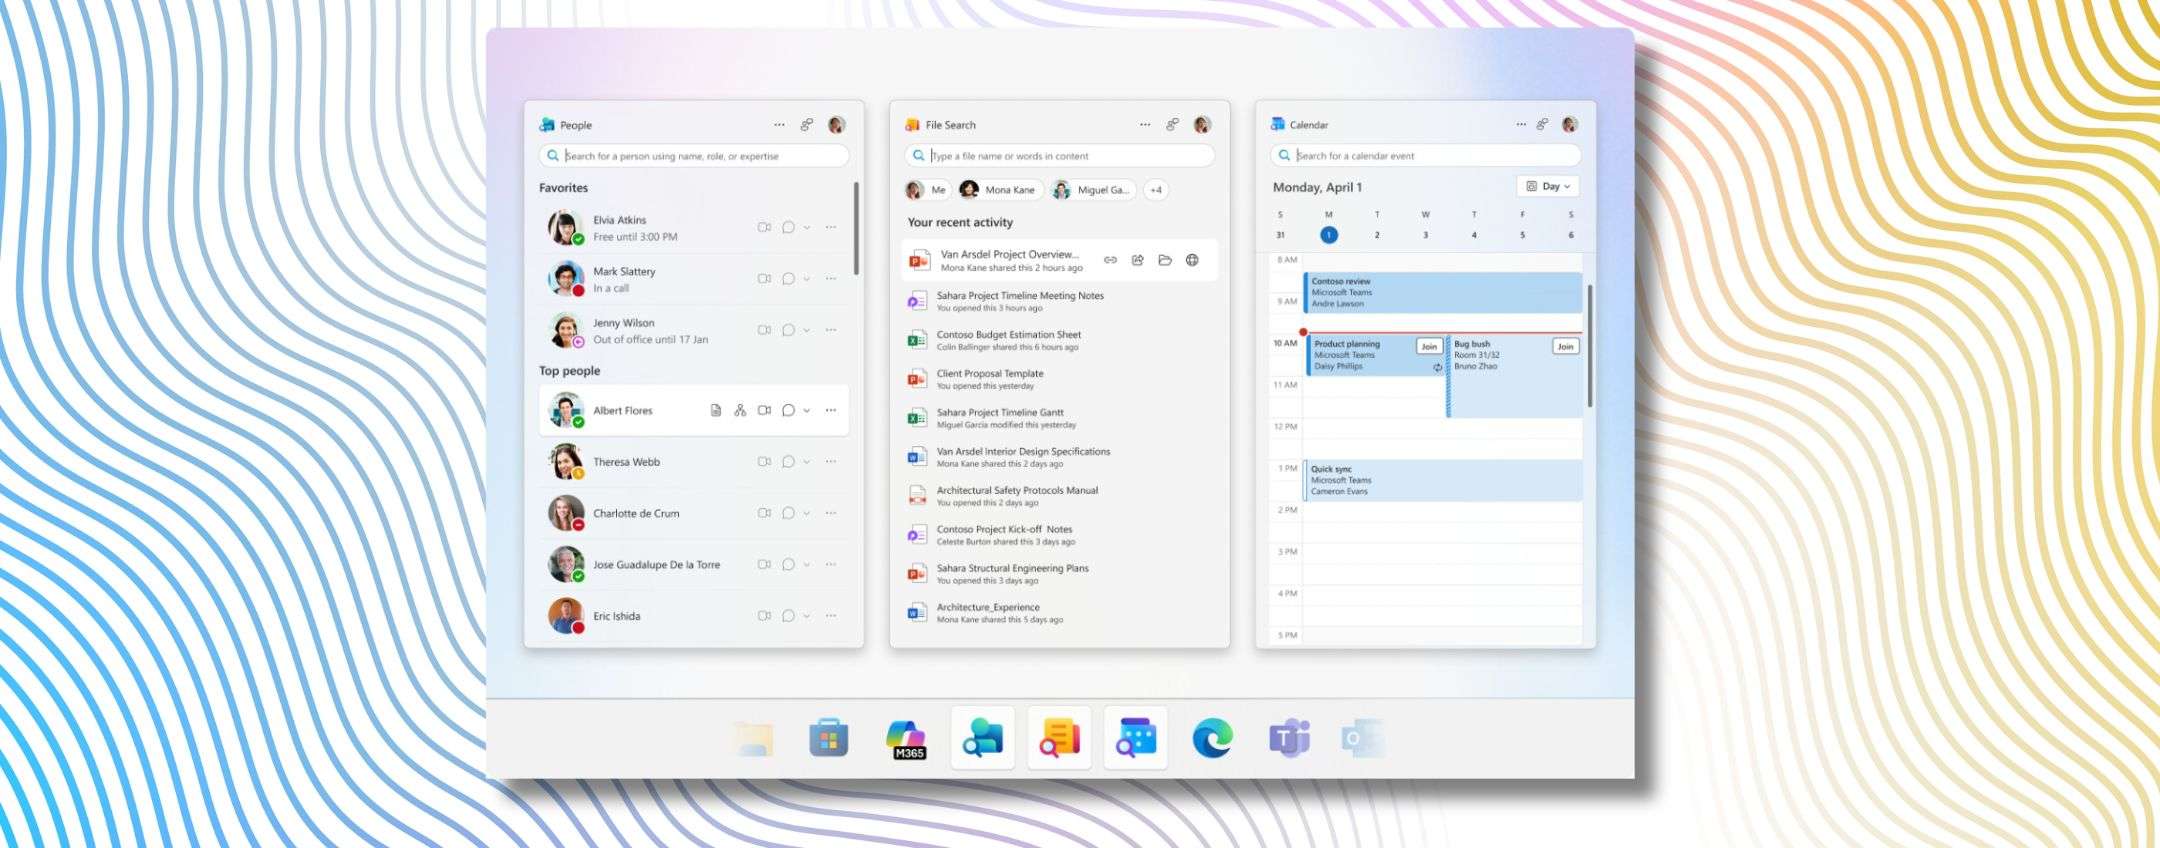Copy link for Van Arsdel Project Overview
The height and width of the screenshot is (848, 2160).
tap(1110, 260)
